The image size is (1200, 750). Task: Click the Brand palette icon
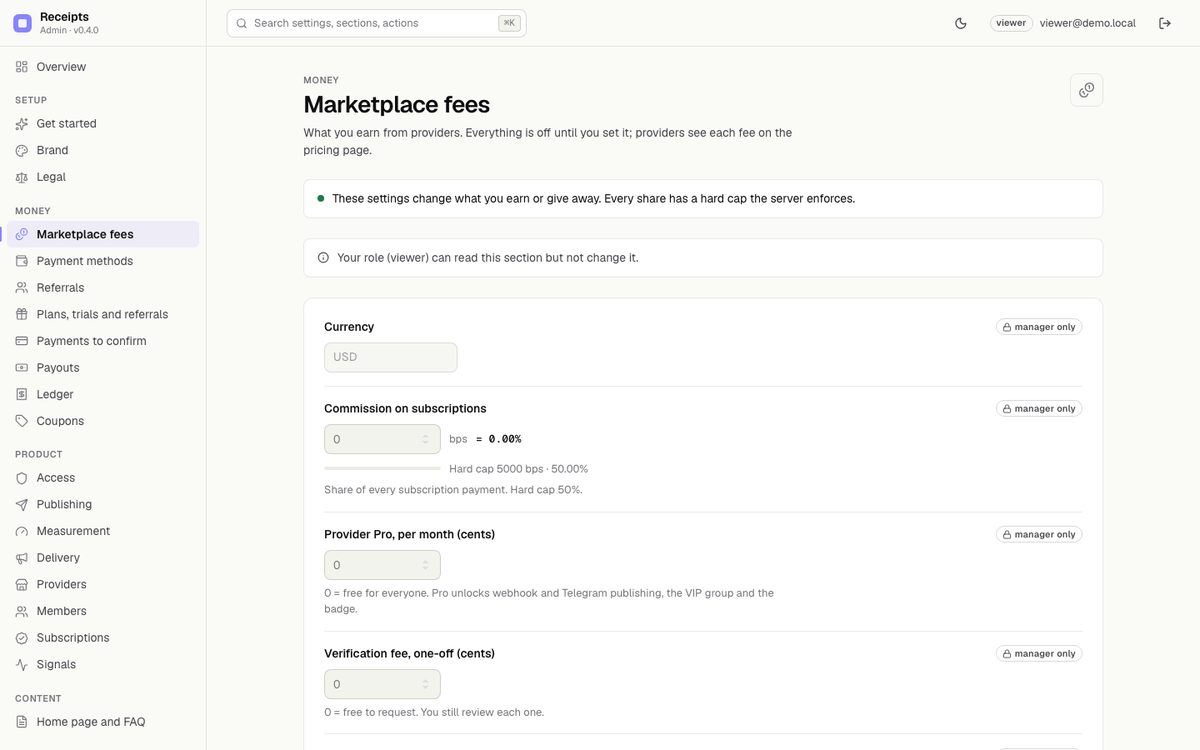22,150
